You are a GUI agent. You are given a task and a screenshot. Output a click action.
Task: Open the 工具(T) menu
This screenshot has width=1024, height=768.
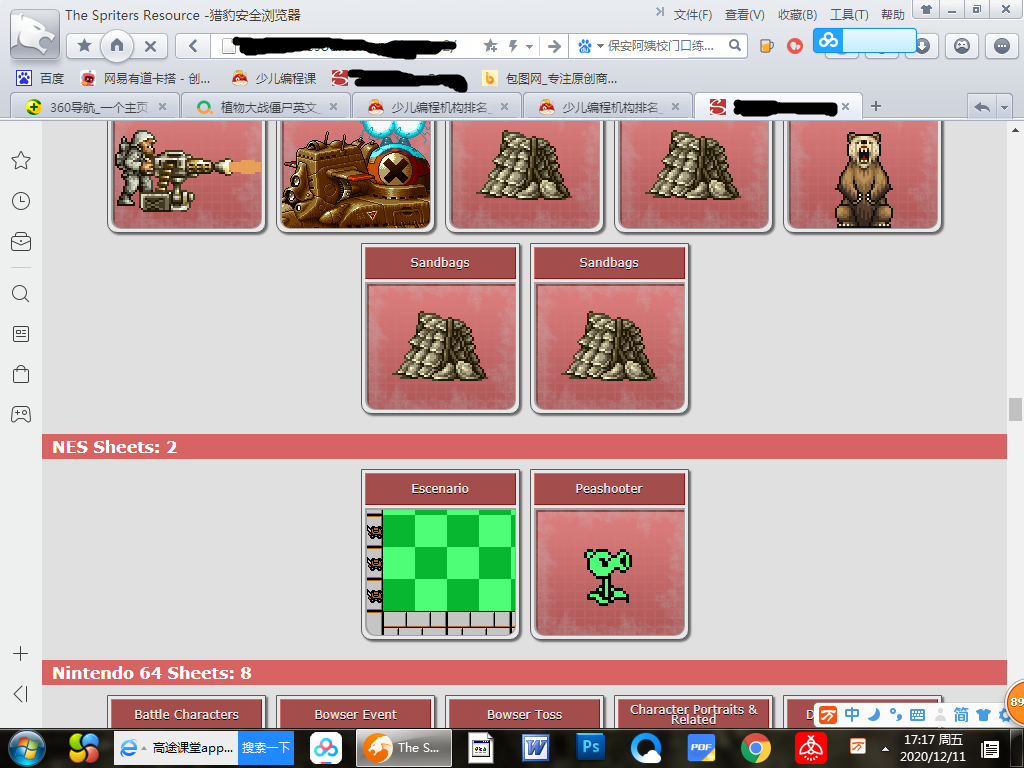849,14
